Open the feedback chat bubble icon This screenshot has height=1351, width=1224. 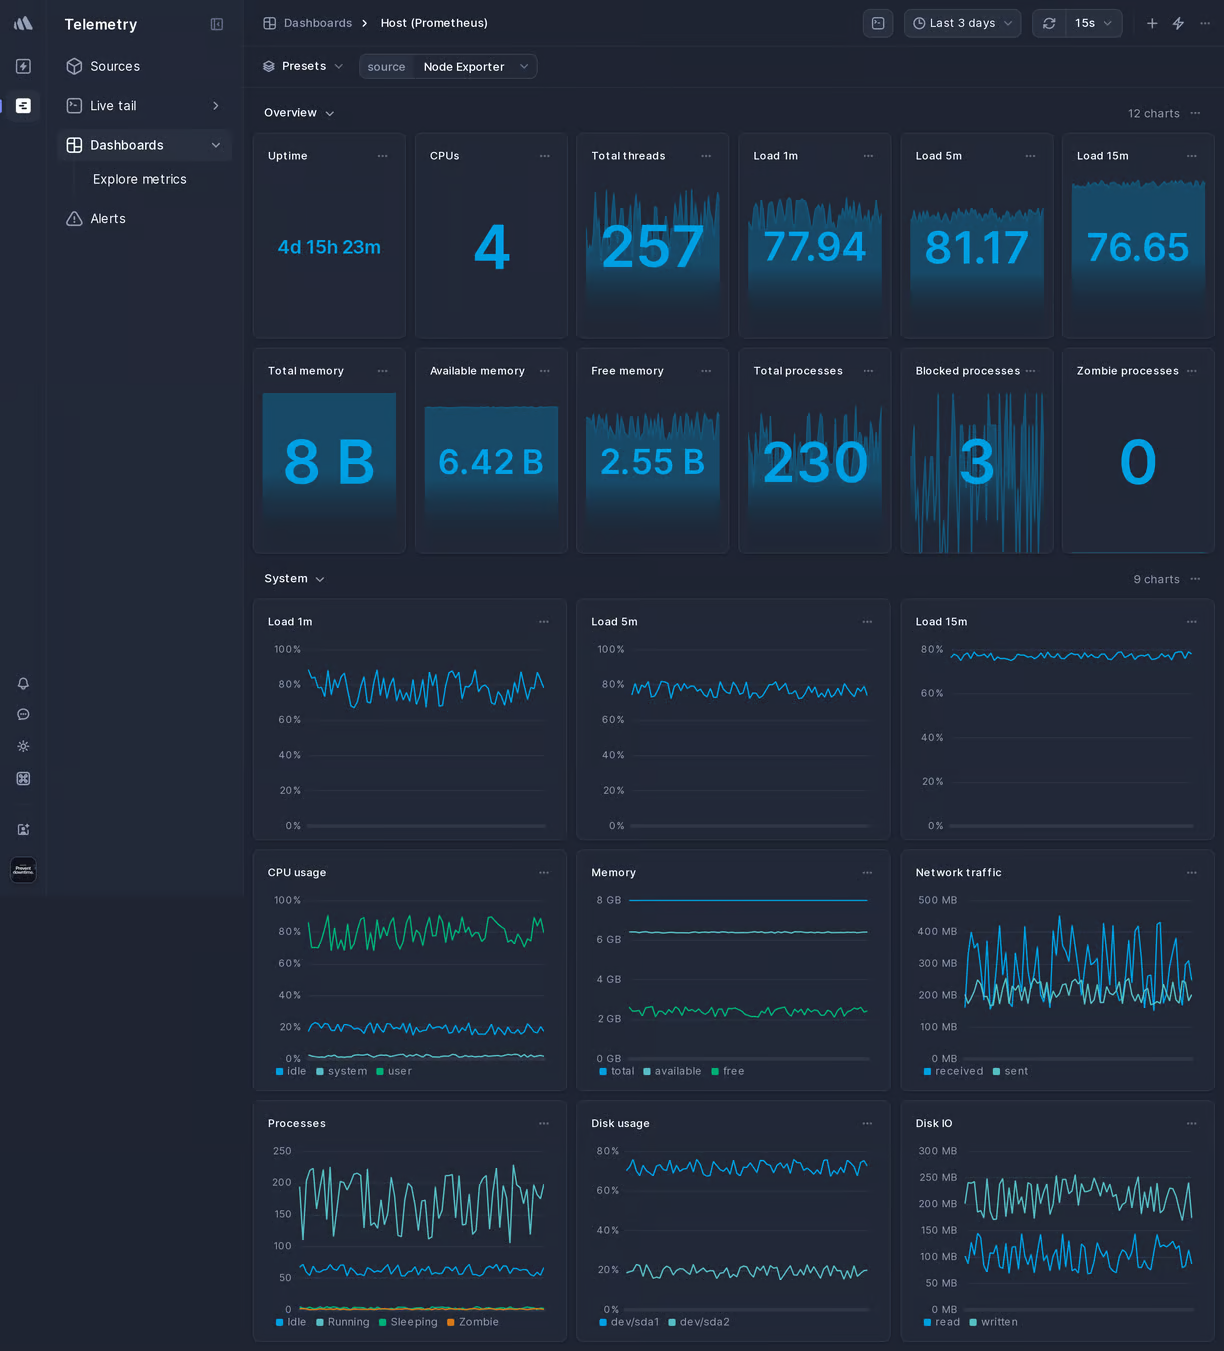coord(23,714)
